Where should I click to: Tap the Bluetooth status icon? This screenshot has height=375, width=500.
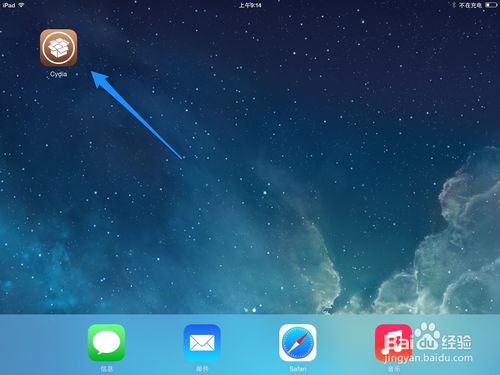pos(454,5)
